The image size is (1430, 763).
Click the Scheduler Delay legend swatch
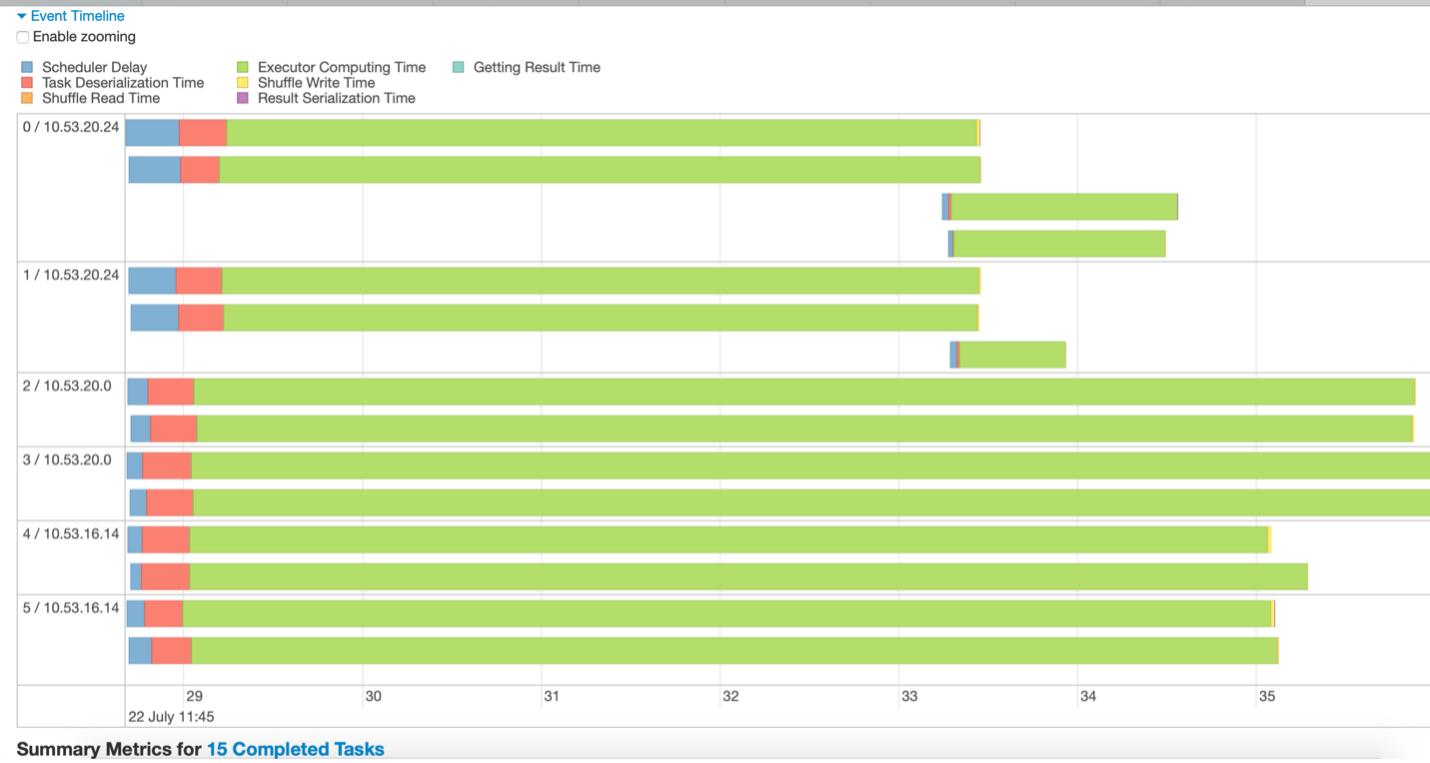click(x=27, y=68)
